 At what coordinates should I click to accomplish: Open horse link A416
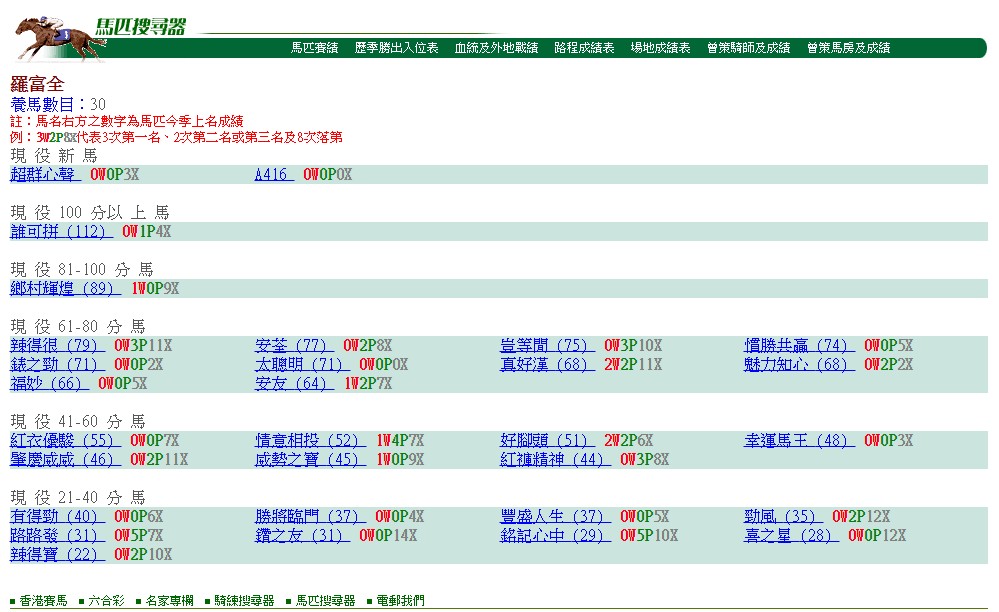[x=274, y=174]
